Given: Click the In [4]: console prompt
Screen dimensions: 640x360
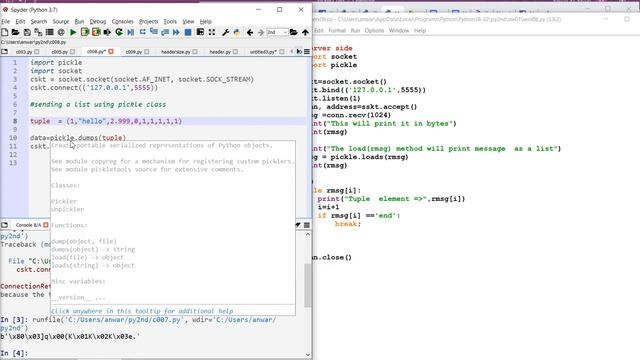Looking at the screenshot, I should [x=14, y=353].
